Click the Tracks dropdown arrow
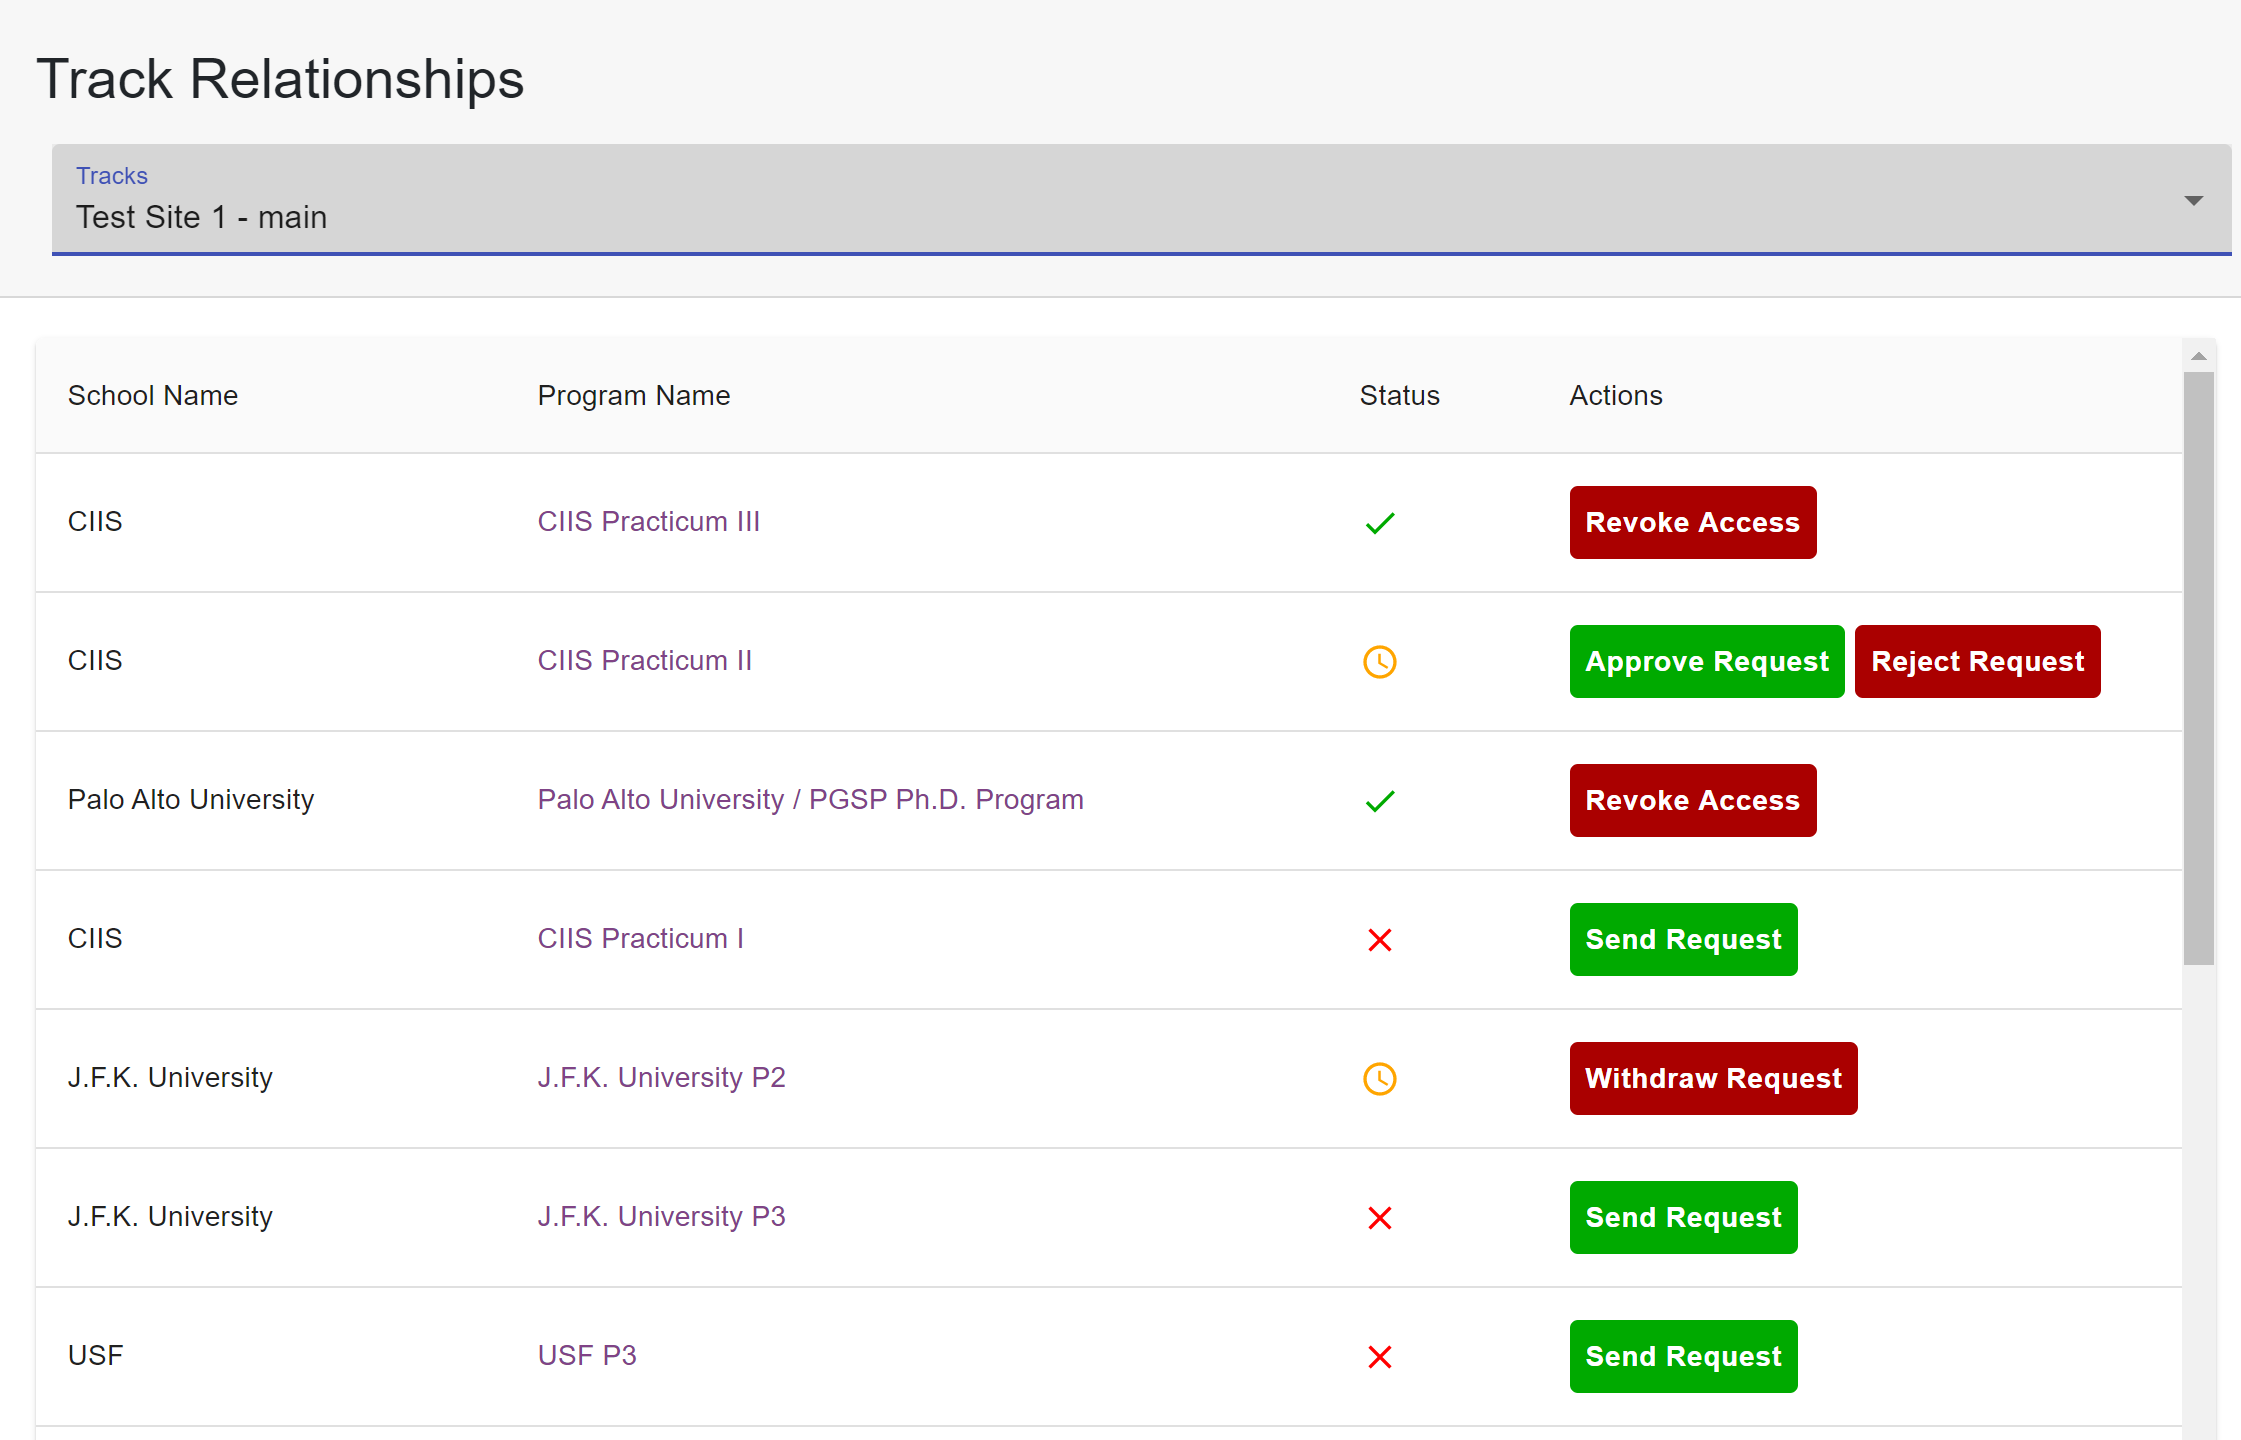The image size is (2241, 1440). click(x=2193, y=200)
